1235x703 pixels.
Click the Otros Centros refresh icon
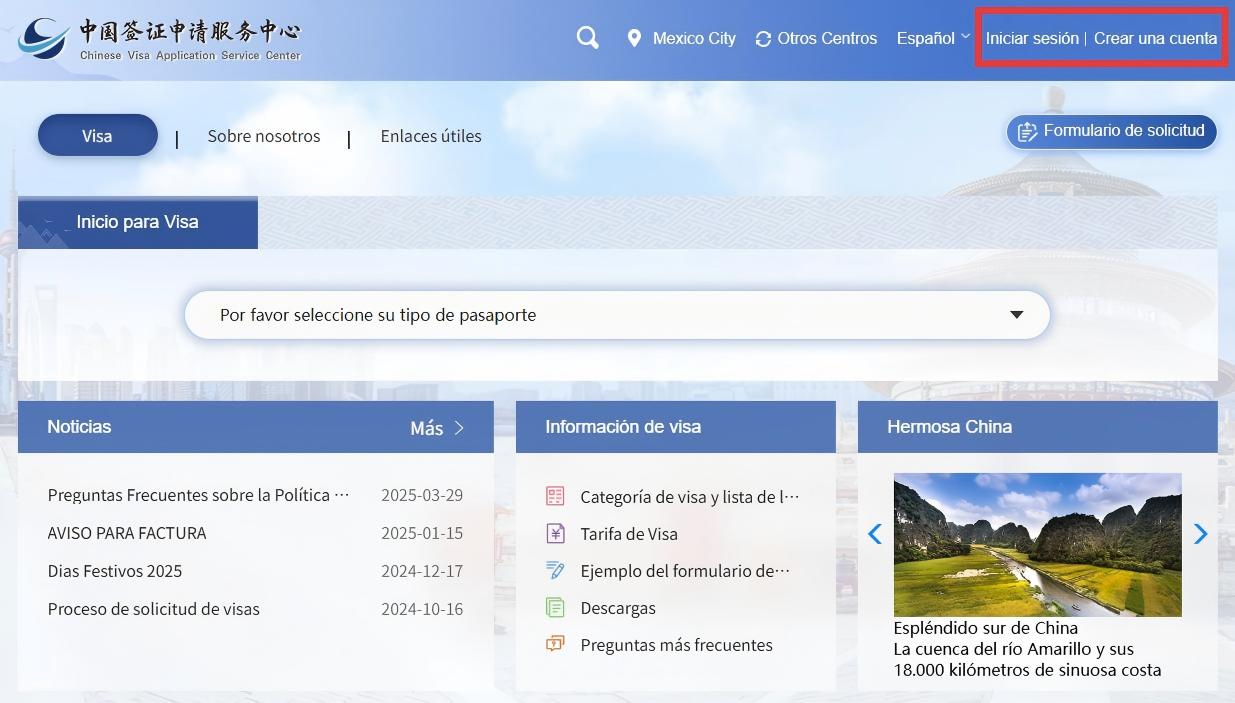(763, 39)
